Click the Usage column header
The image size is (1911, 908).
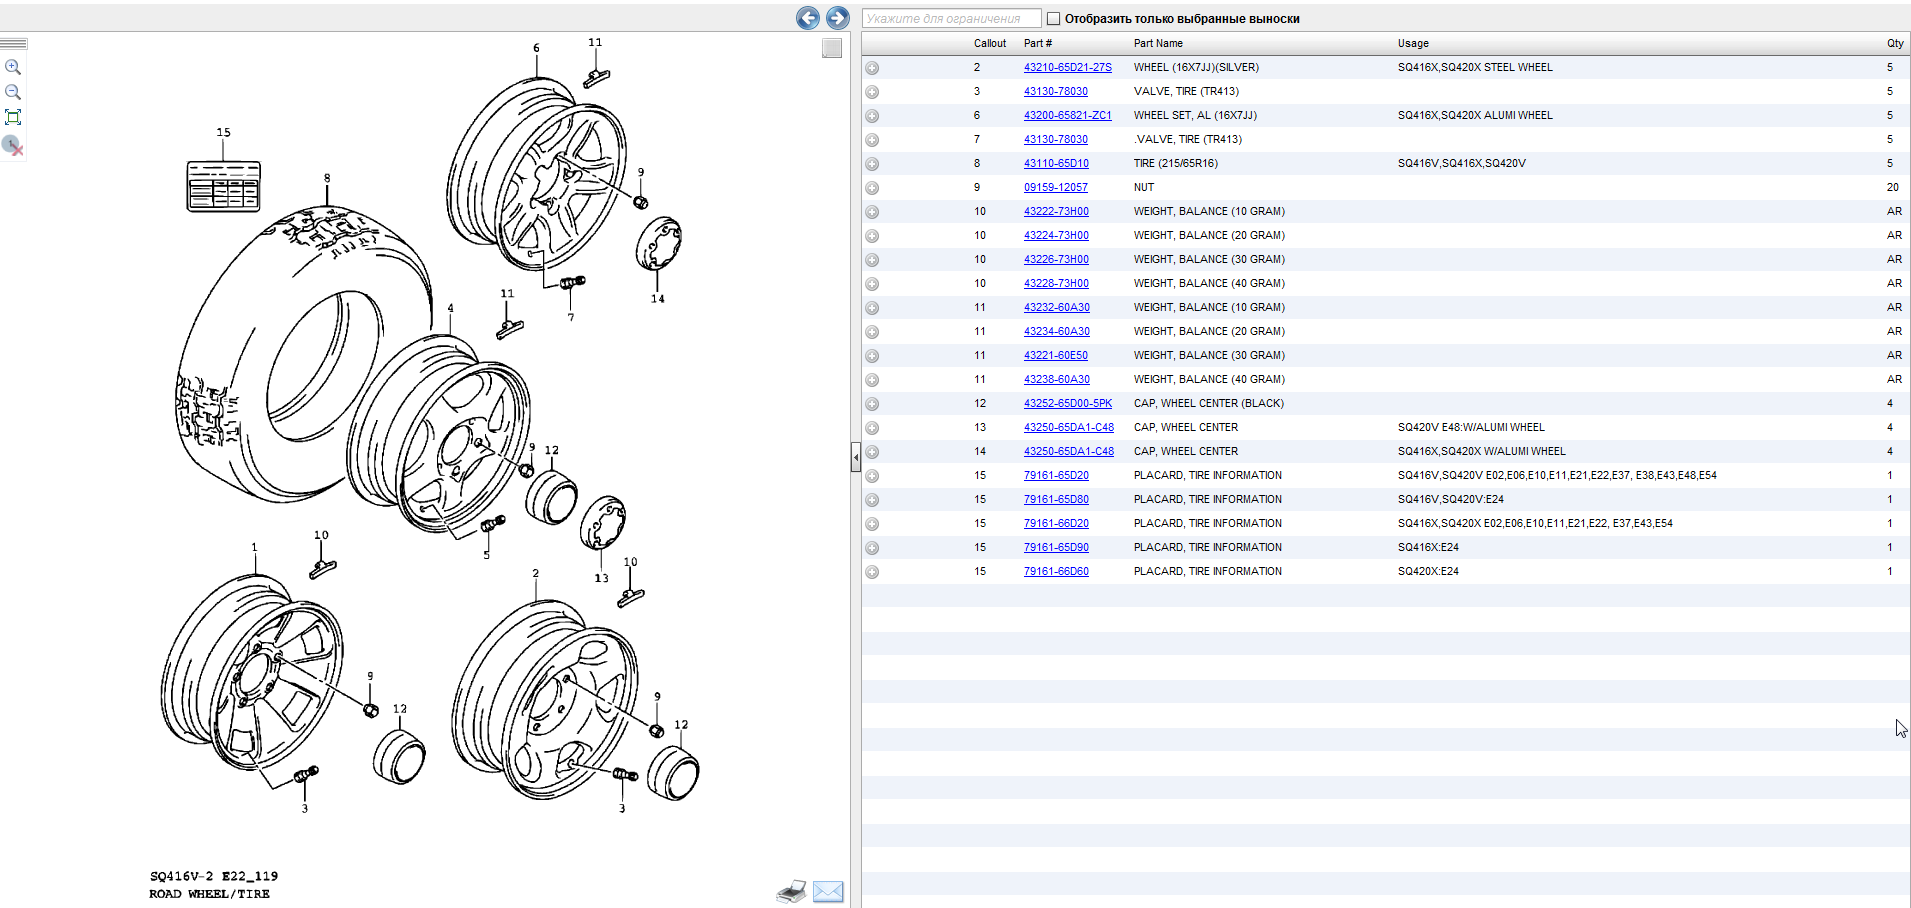point(1413,43)
